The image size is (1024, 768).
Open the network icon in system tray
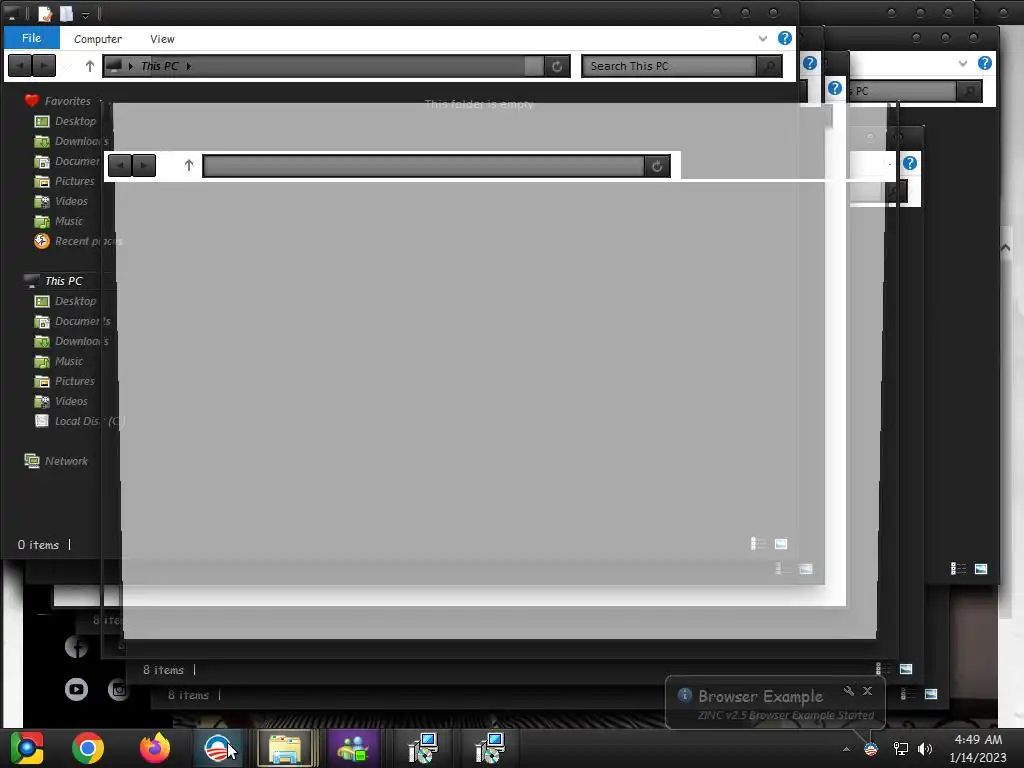pyautogui.click(x=901, y=749)
